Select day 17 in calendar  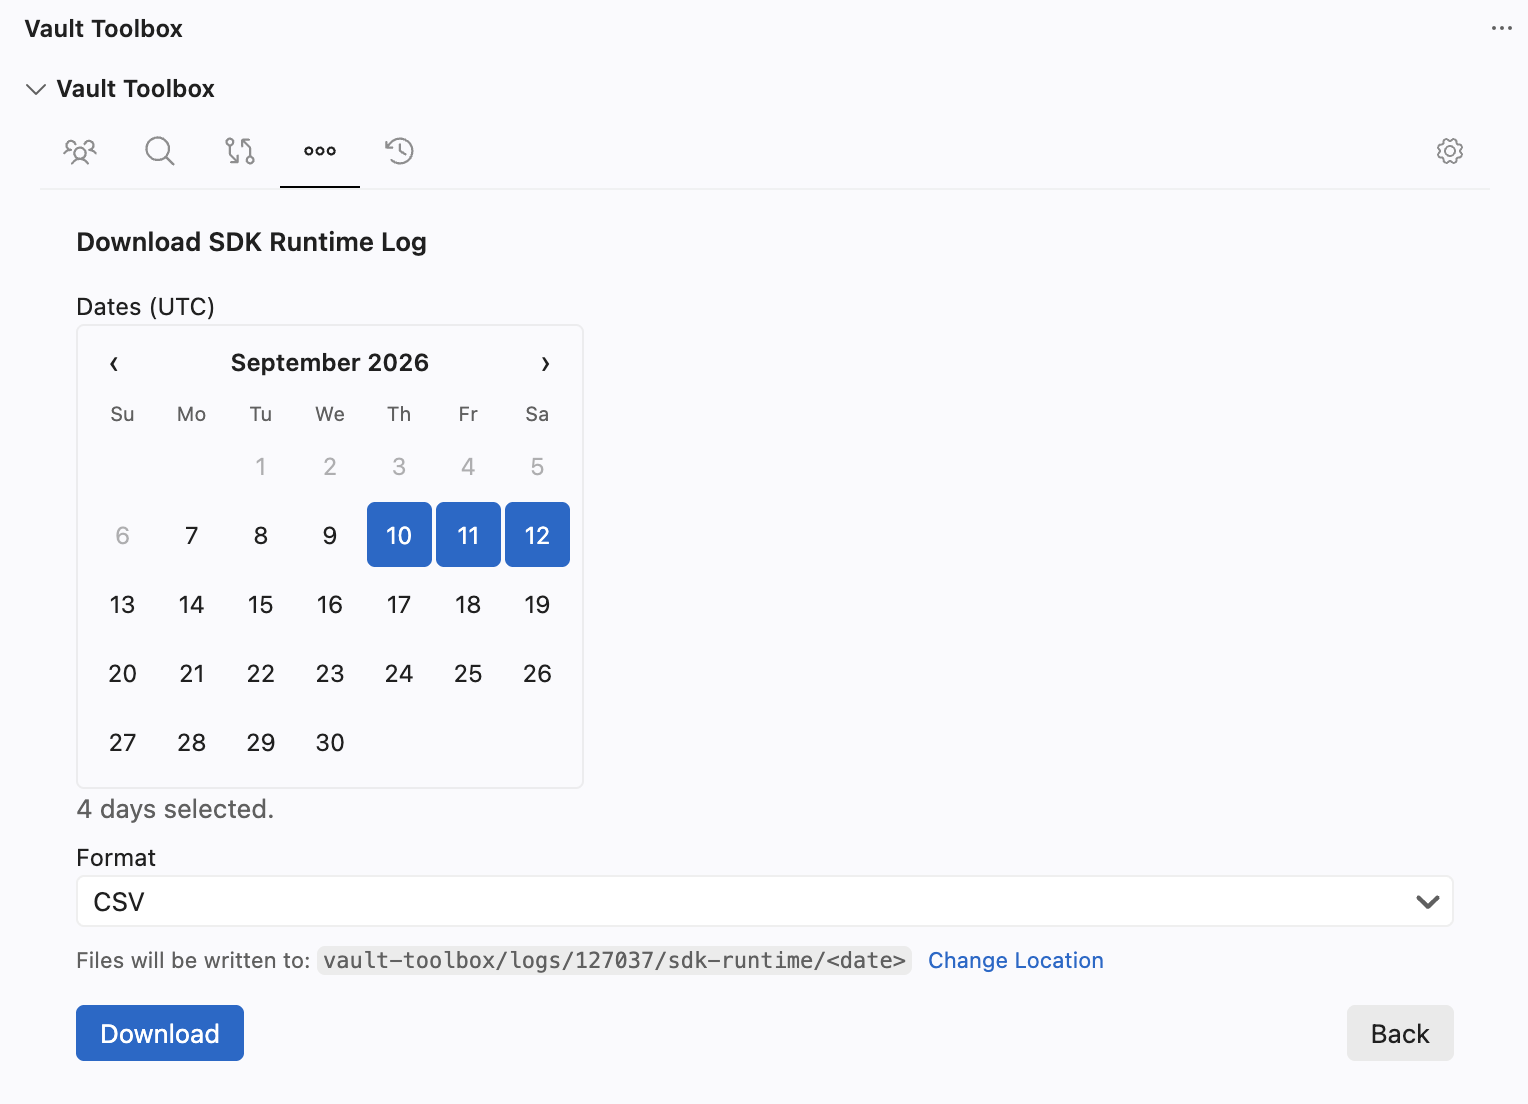click(x=399, y=604)
